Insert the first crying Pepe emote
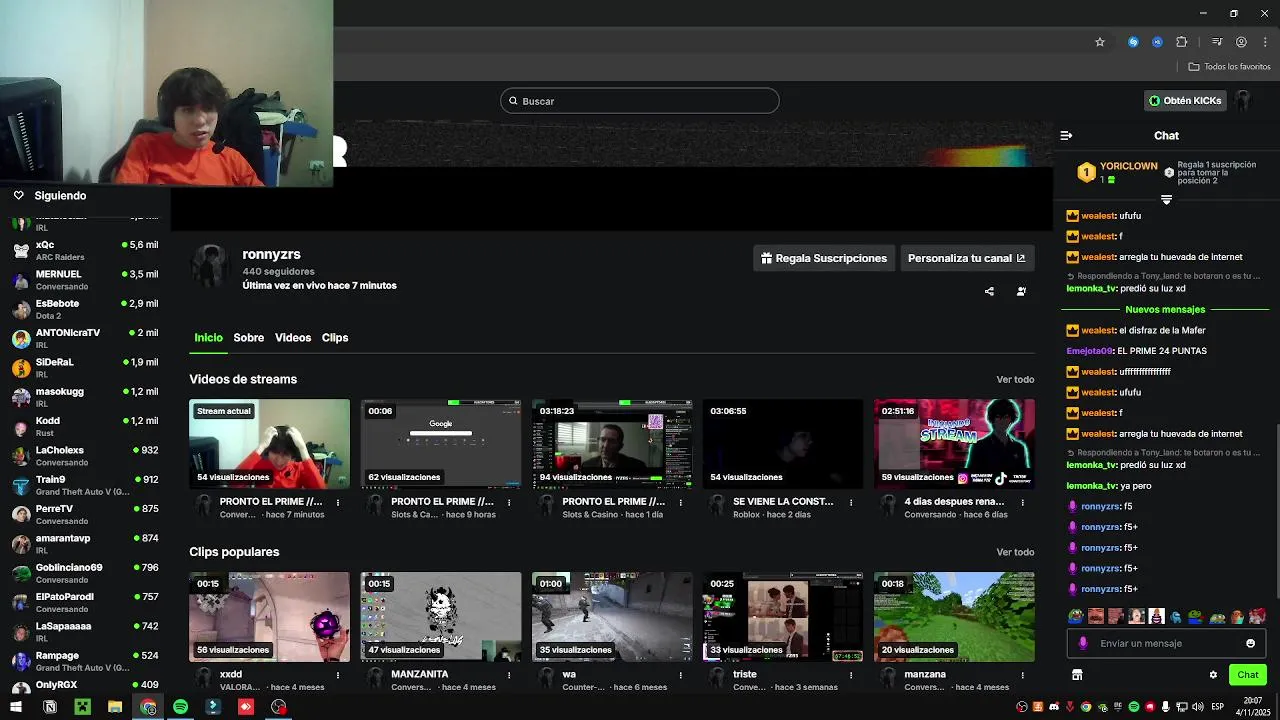The image size is (1280, 720). tap(1076, 616)
